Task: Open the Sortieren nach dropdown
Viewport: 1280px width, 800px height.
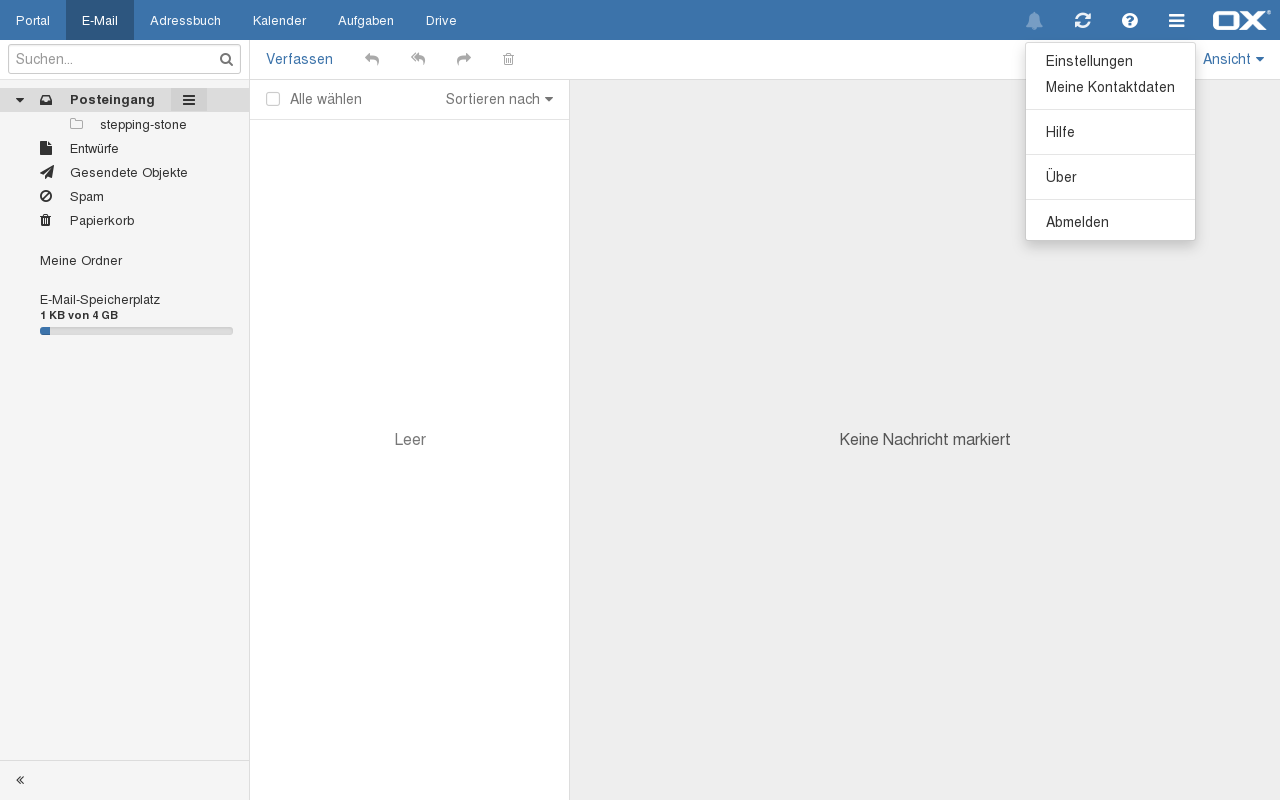Action: (x=499, y=99)
